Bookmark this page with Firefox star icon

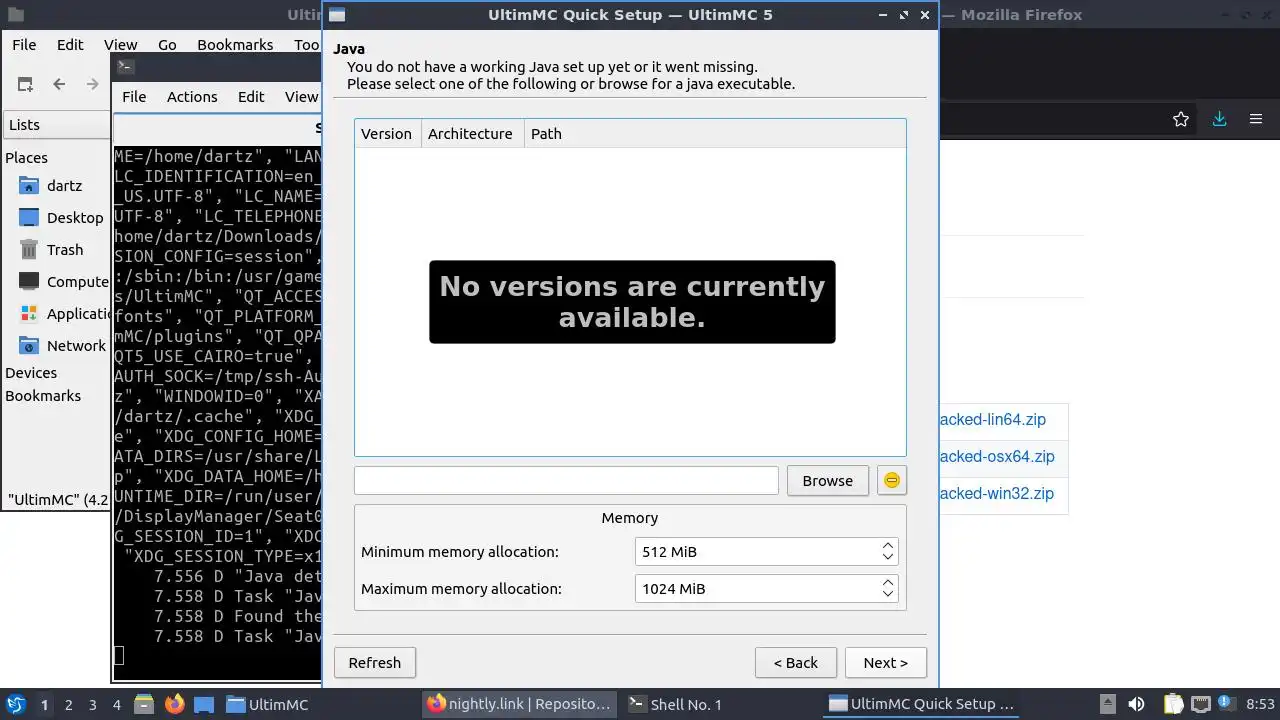pyautogui.click(x=1181, y=119)
